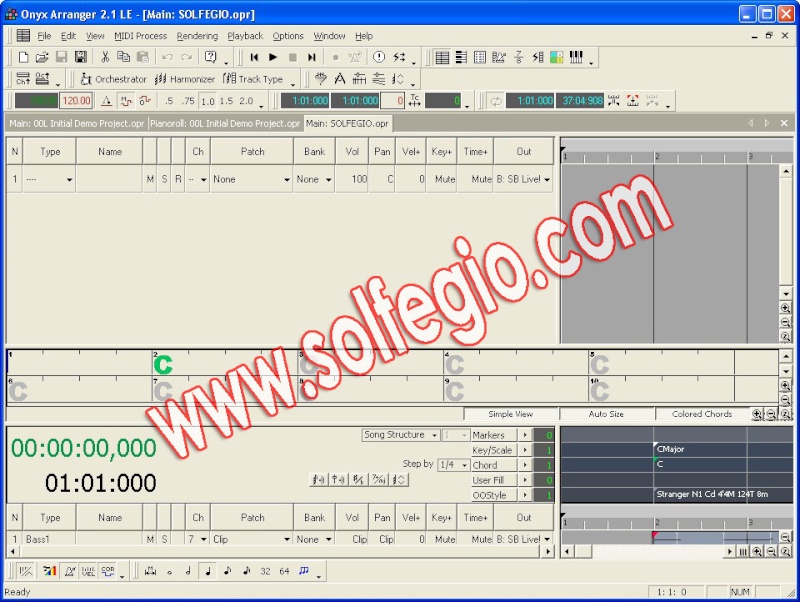The width and height of the screenshot is (800, 602).
Task: Toggle Solo (S) on Bass1 track
Action: point(164,539)
